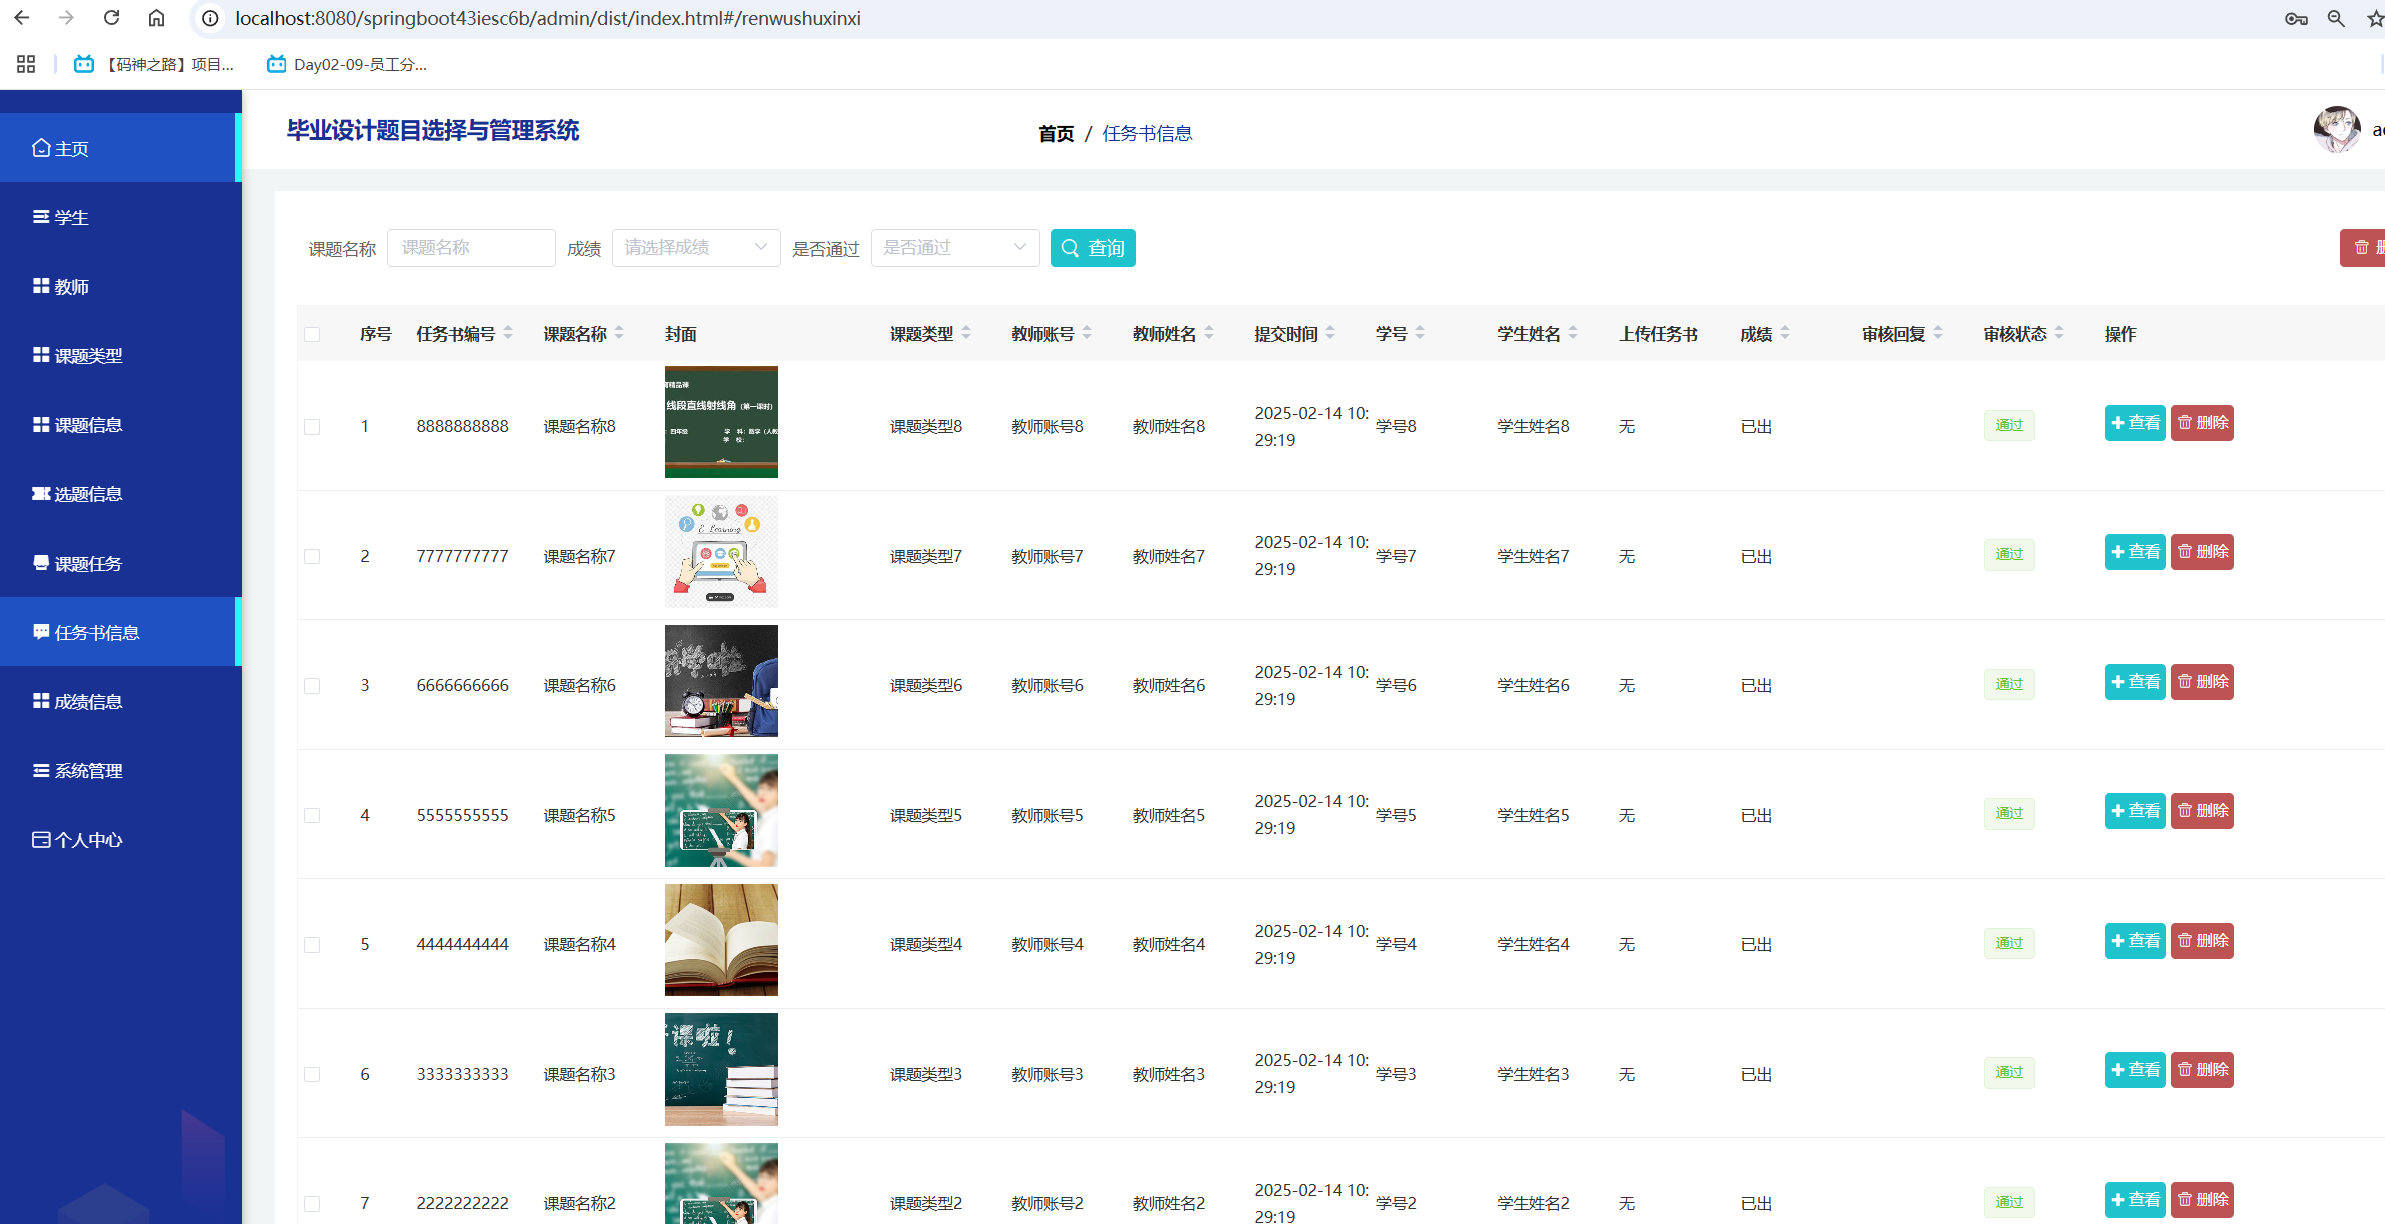Reload the page with browser refresh icon

click(112, 18)
